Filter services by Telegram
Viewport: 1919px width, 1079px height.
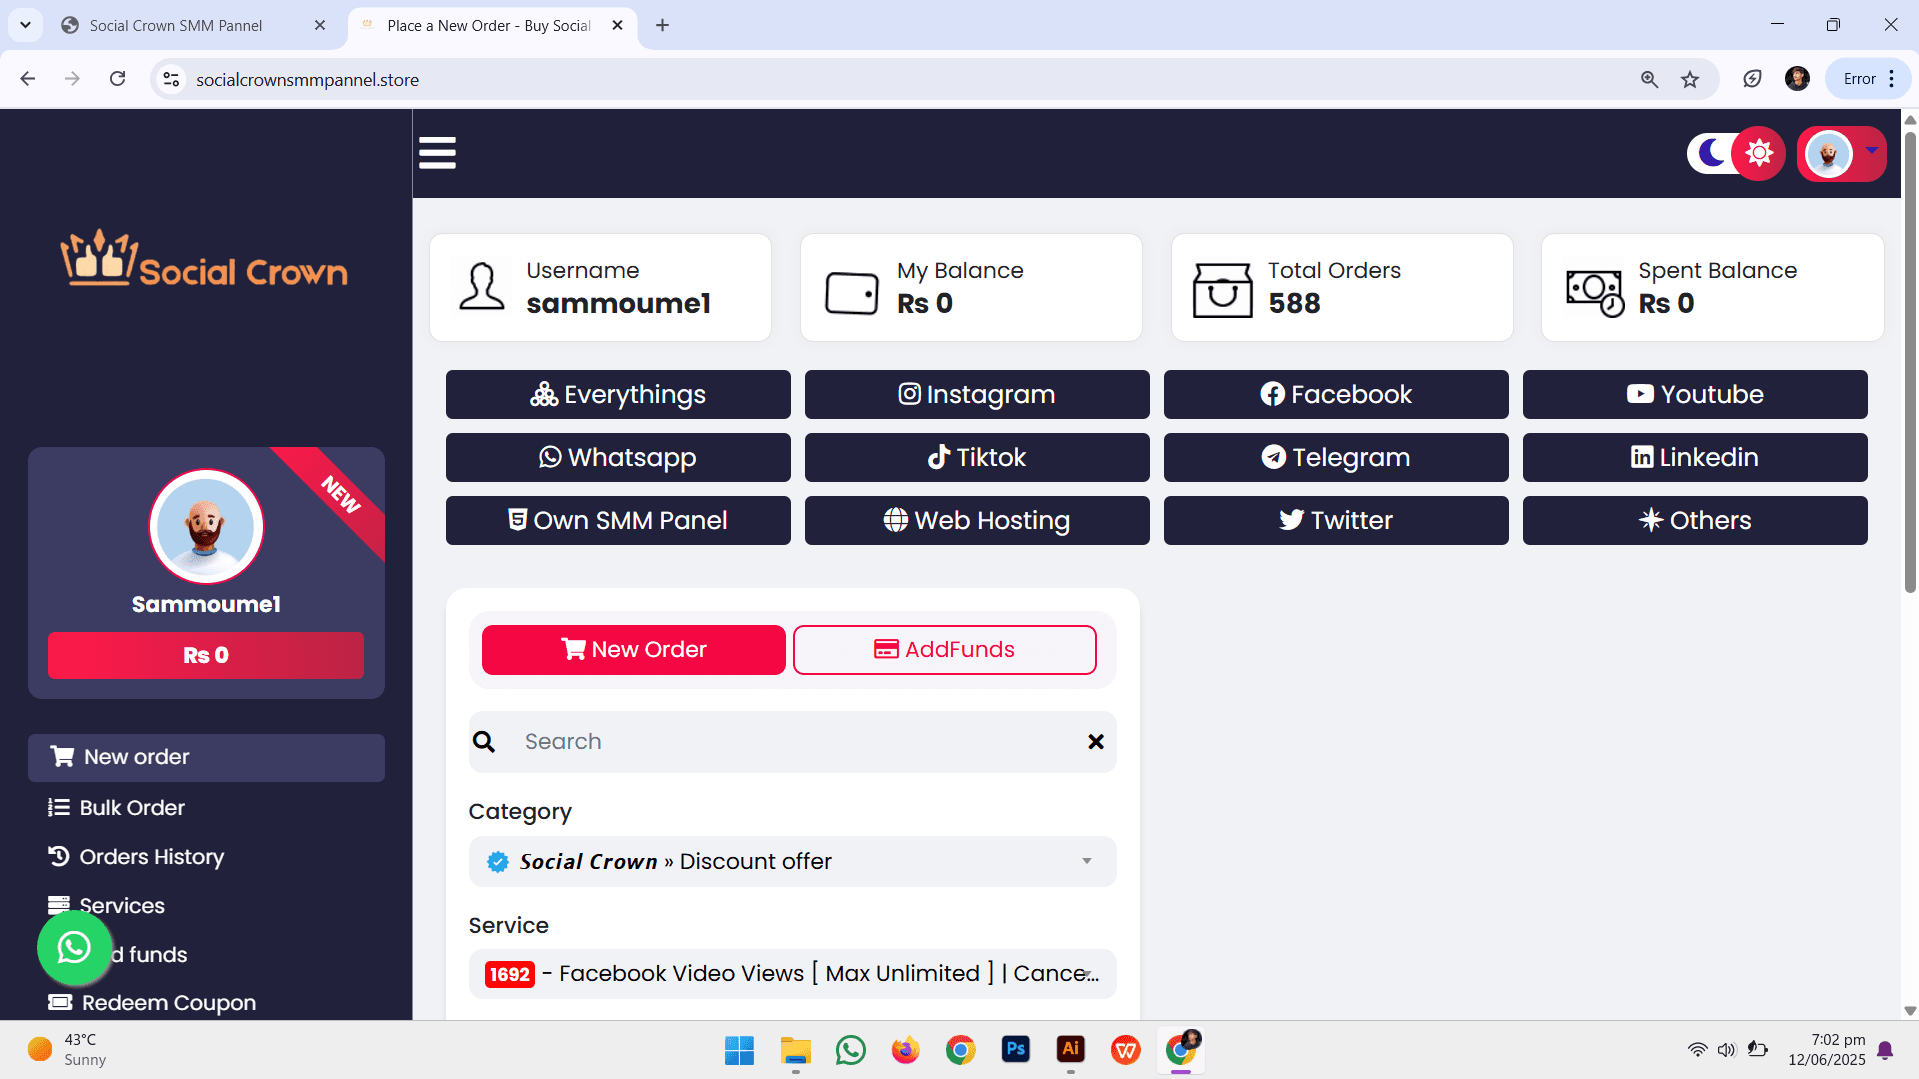click(x=1336, y=457)
